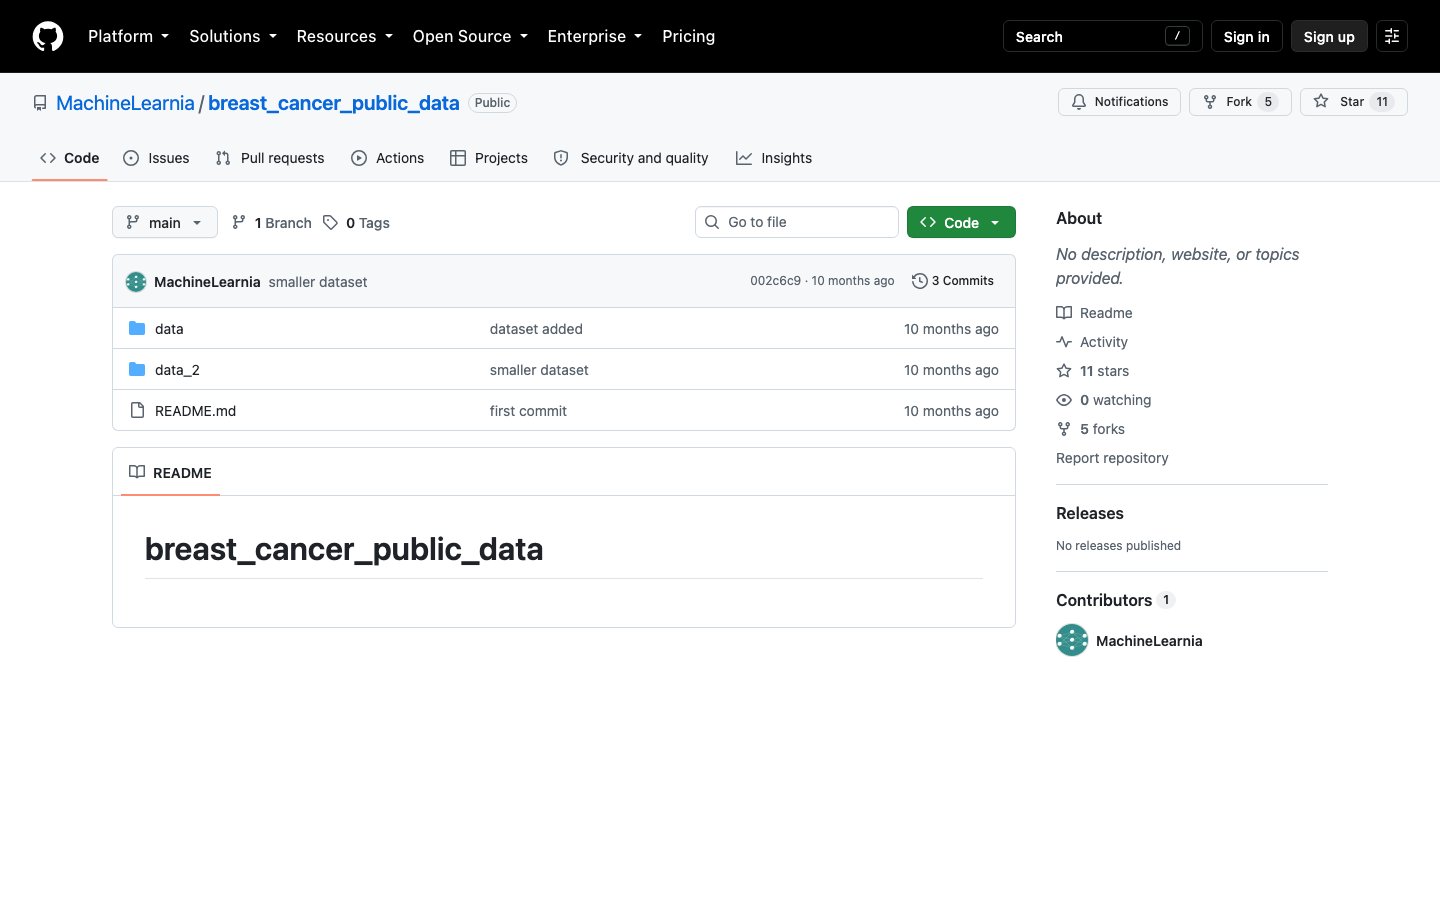The image size is (1440, 900).
Task: Click the tag icon next to Tags
Action: 330,222
